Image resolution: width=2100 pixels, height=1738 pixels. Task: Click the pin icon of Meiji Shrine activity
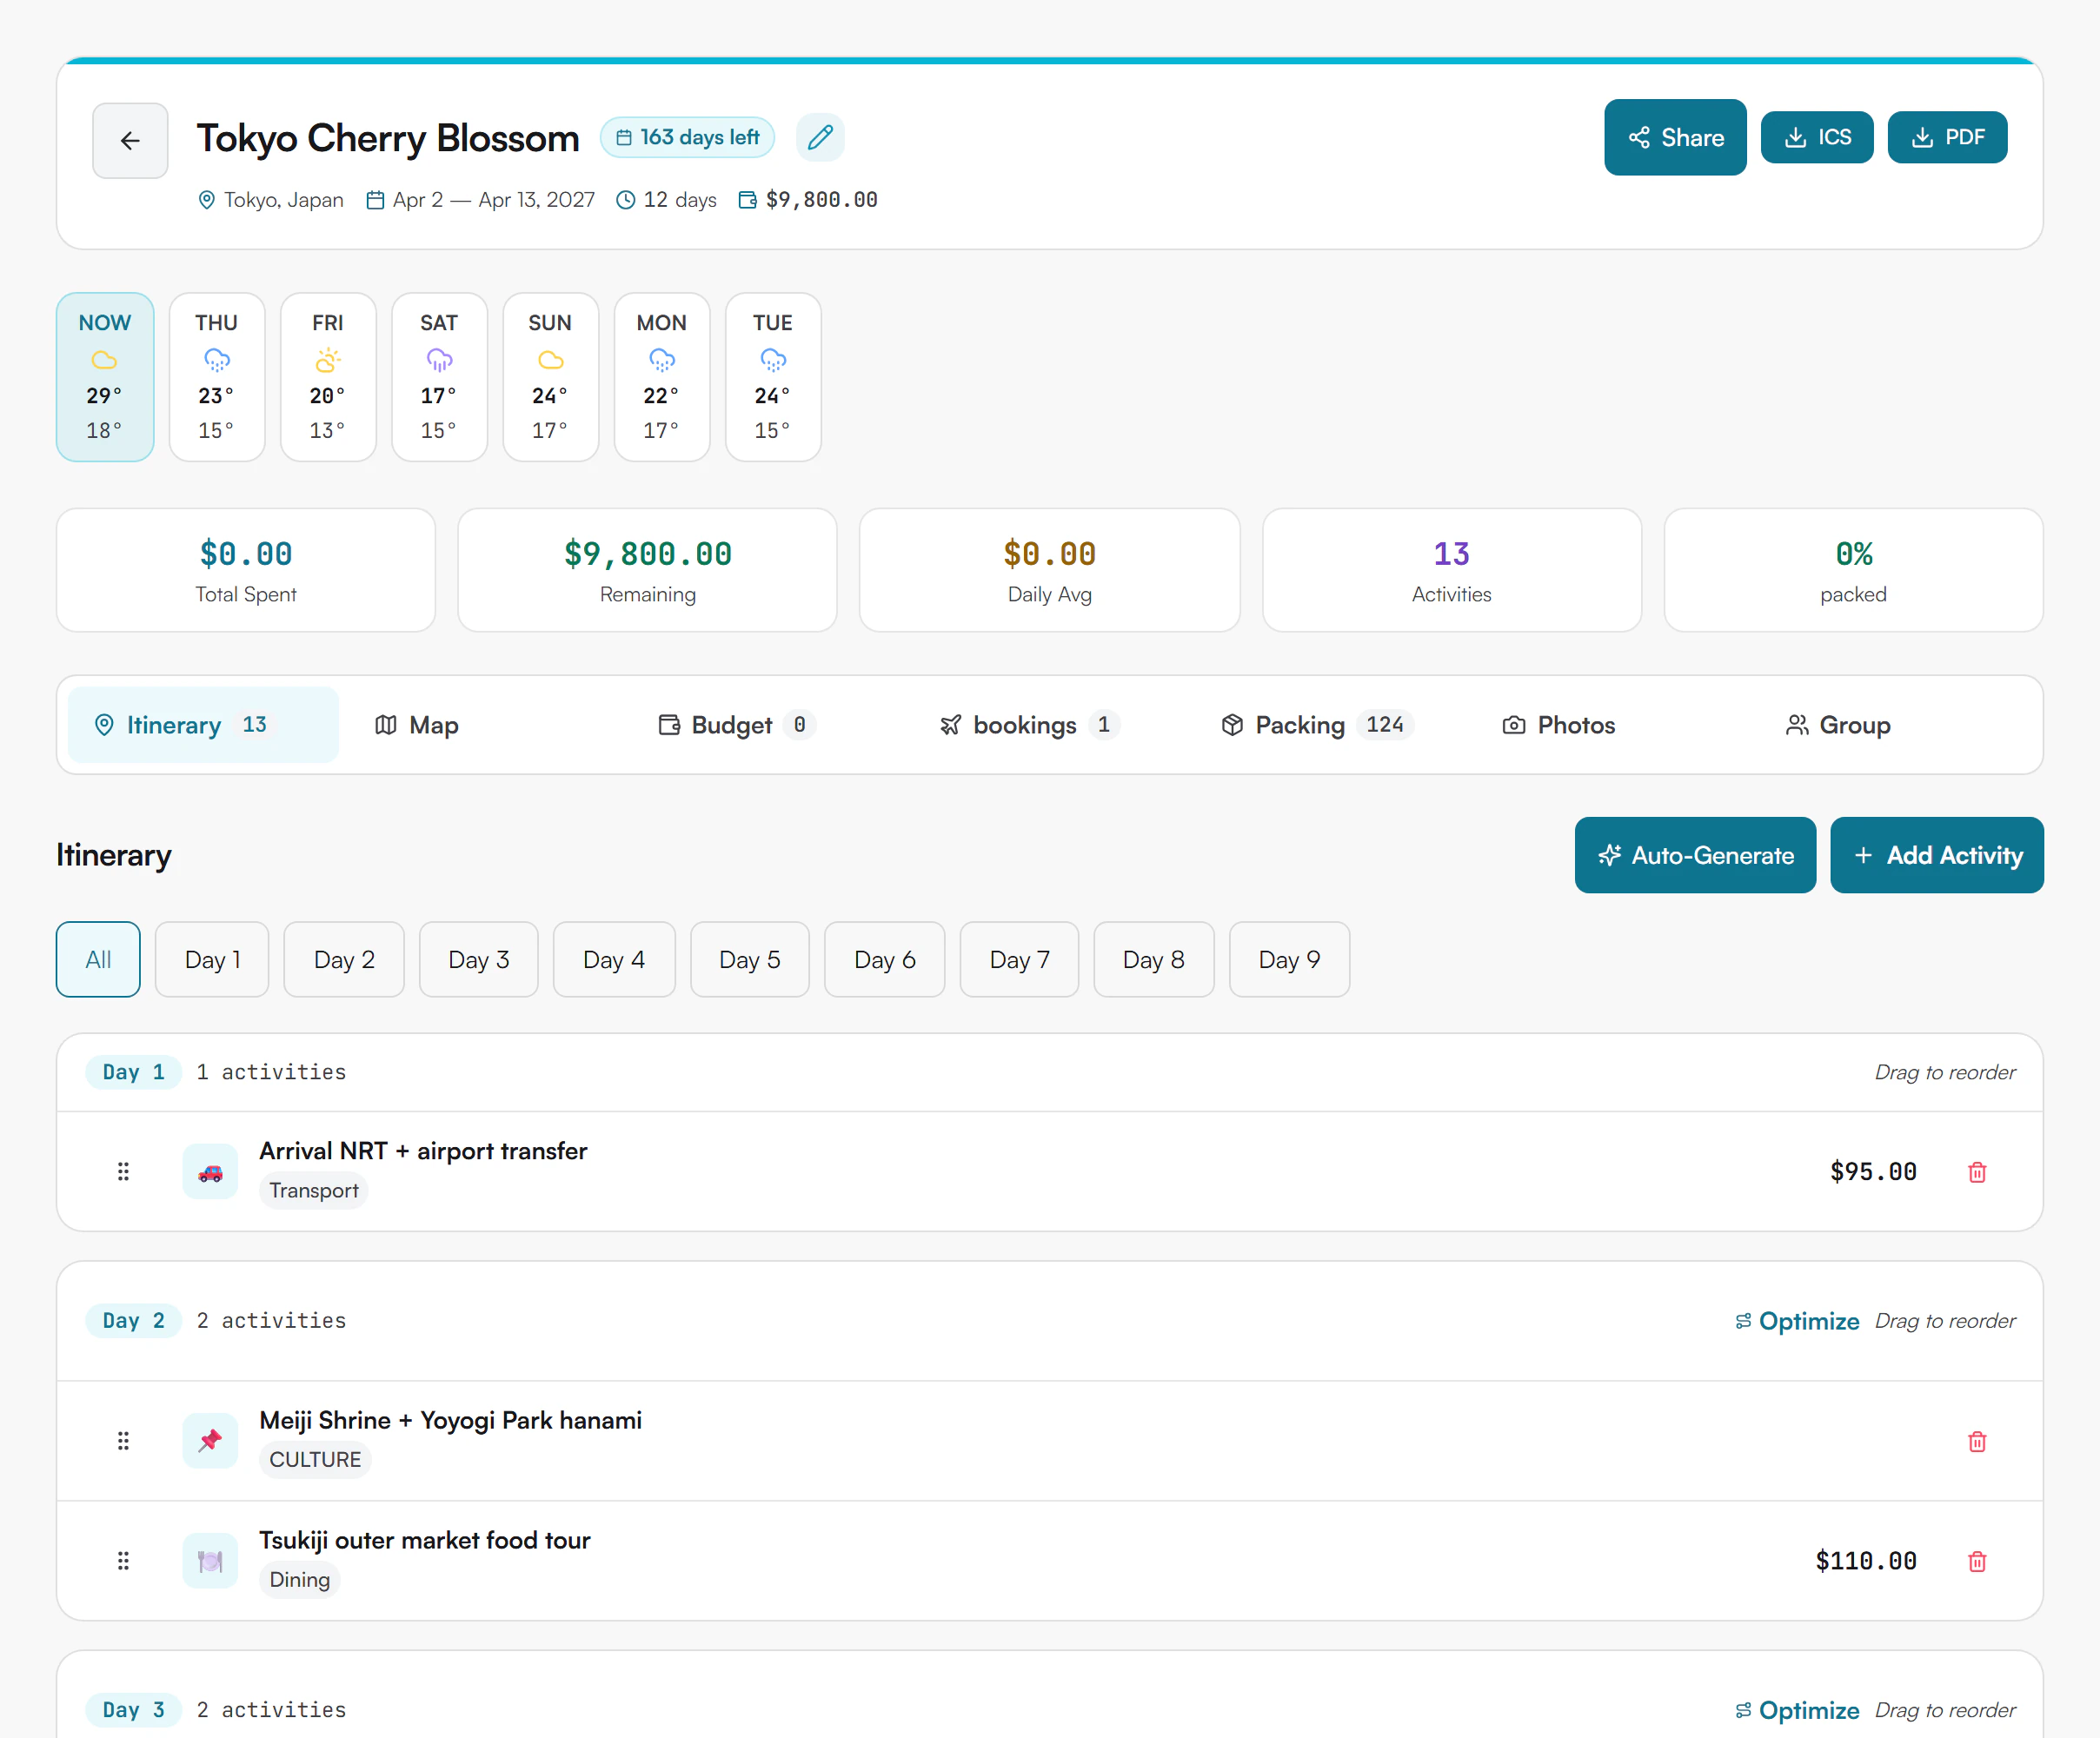(x=210, y=1441)
